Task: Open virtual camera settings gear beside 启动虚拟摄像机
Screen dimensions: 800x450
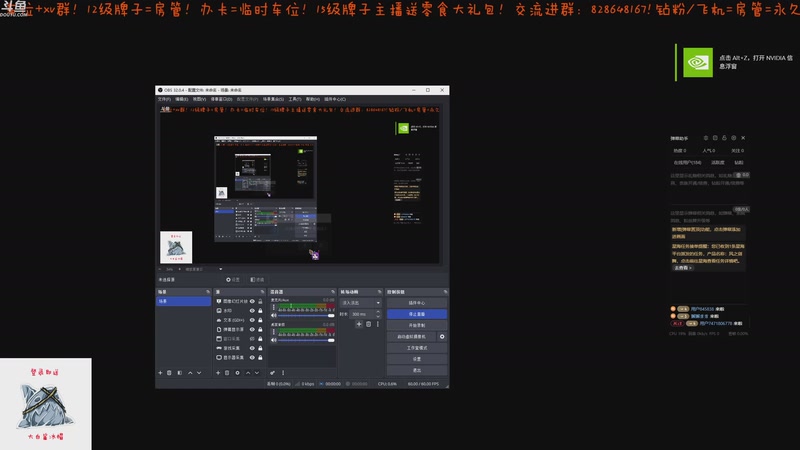Action: pyautogui.click(x=442, y=337)
